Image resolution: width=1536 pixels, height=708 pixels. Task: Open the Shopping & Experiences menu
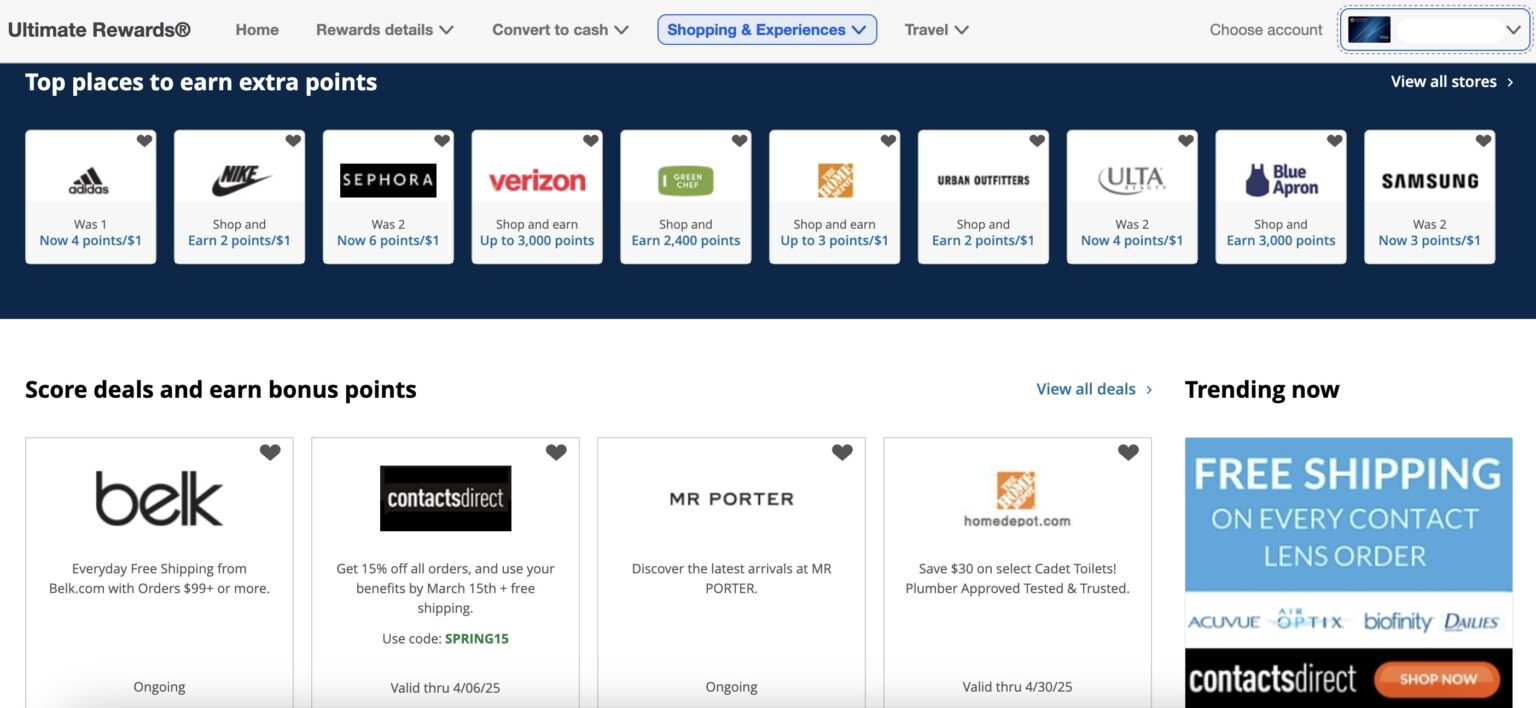(766, 30)
